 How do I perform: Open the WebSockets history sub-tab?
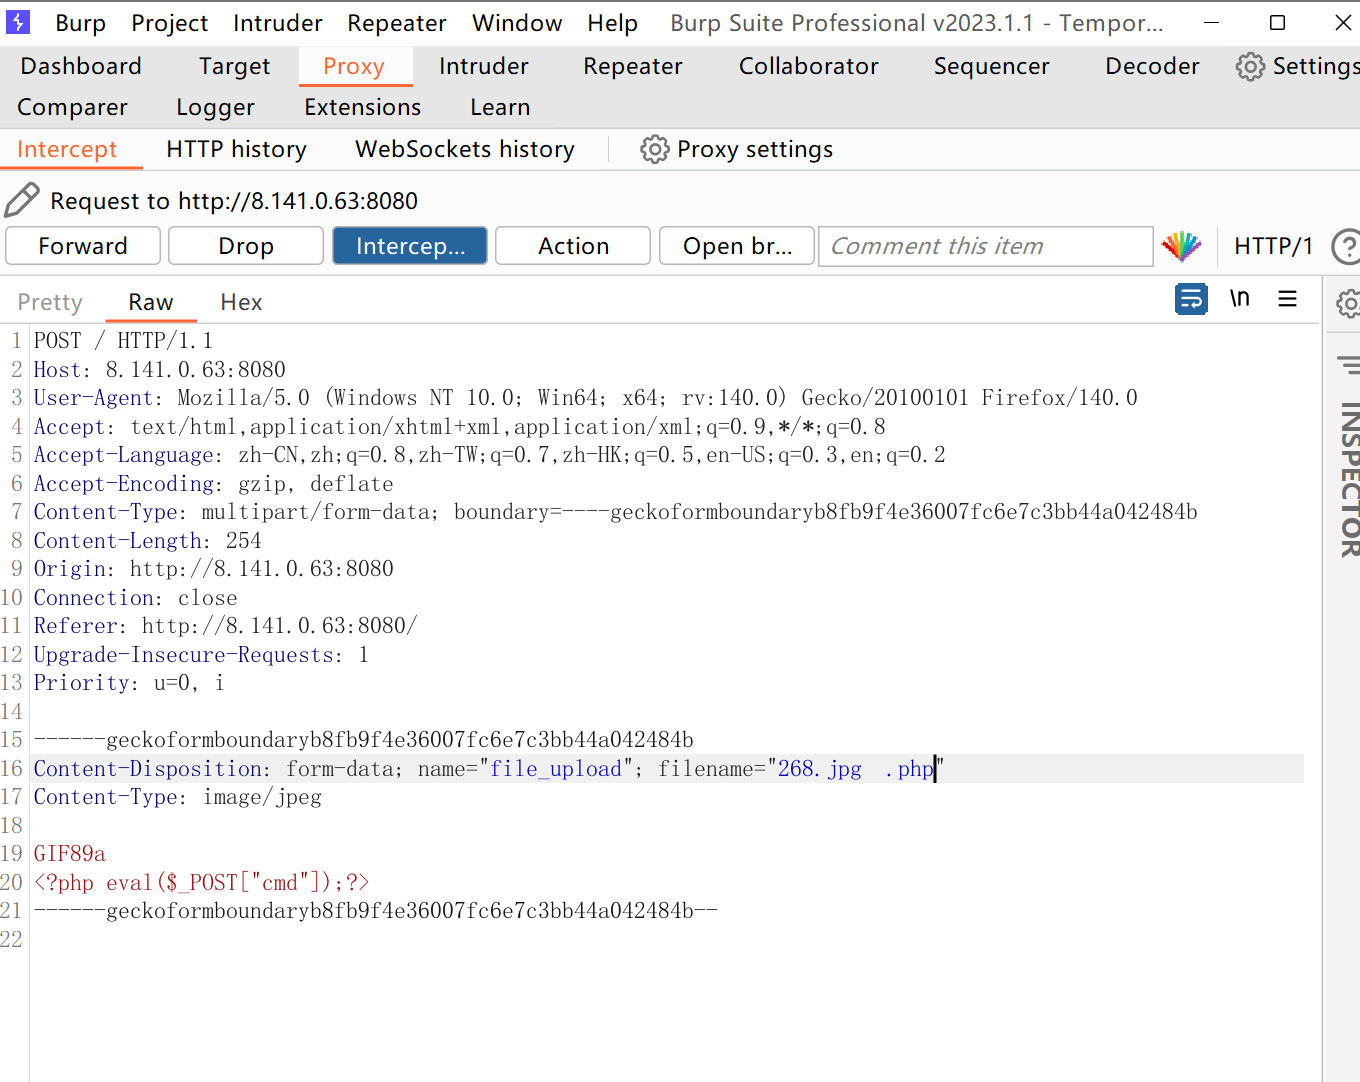point(465,149)
